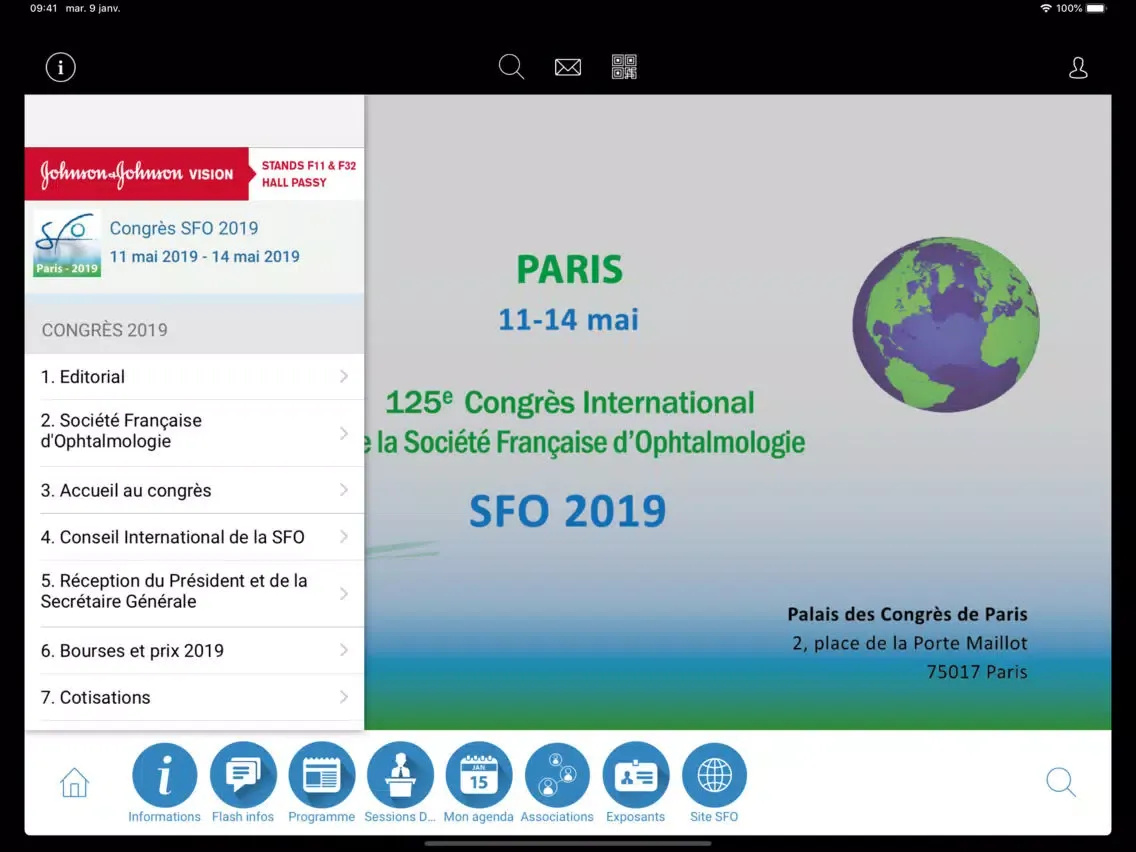Open Site SFO globe icon
The height and width of the screenshot is (852, 1136).
714,775
